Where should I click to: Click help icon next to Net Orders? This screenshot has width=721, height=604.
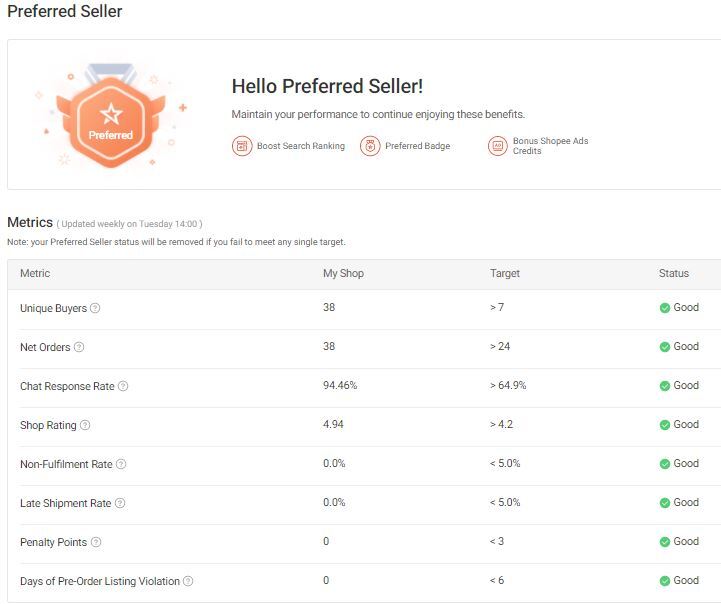(79, 347)
